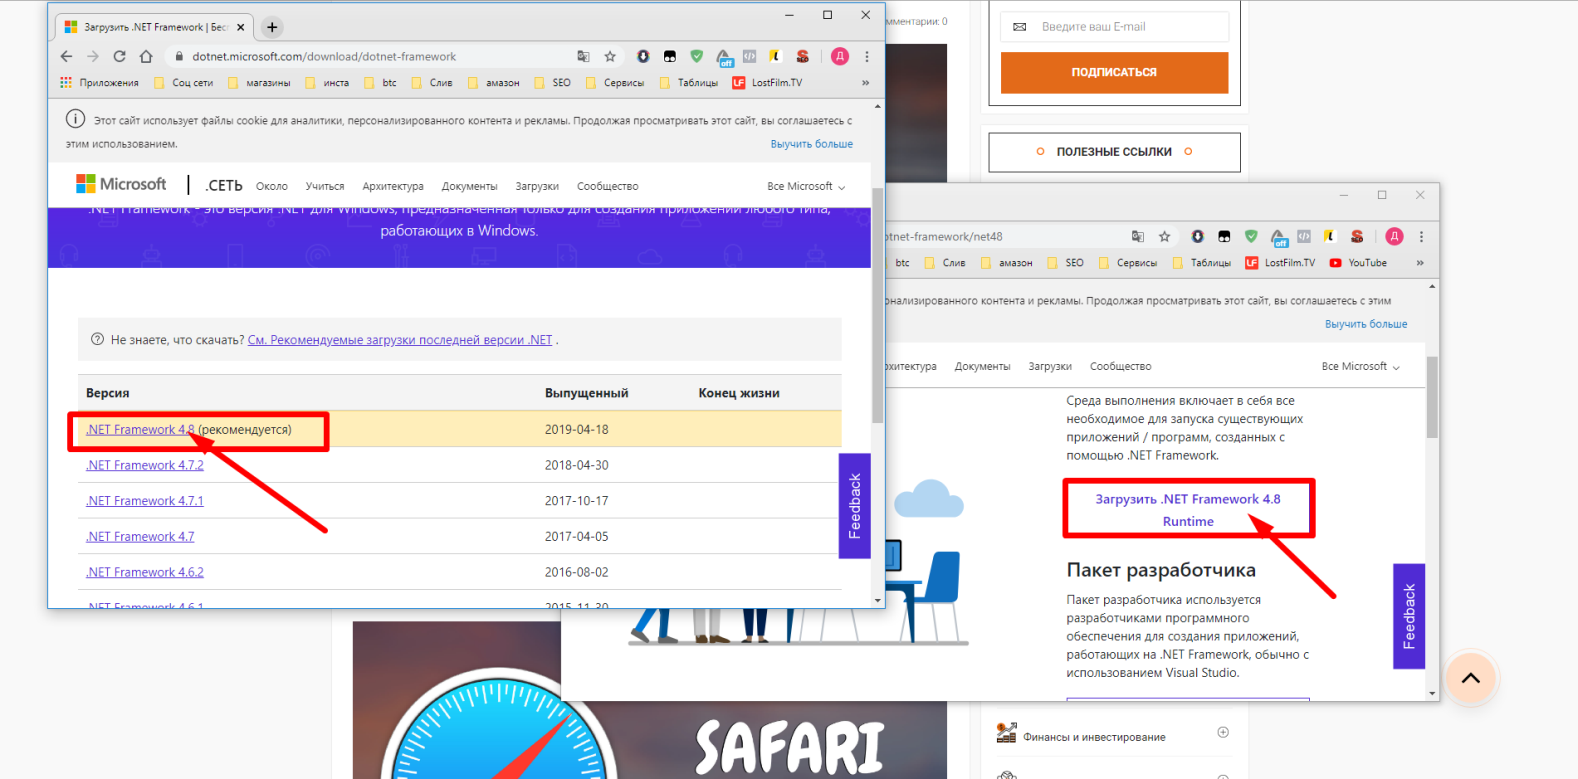The height and width of the screenshot is (779, 1578).
Task: Click the question mark icon beside 'Не знаете, что скачать?'
Action: [97, 339]
